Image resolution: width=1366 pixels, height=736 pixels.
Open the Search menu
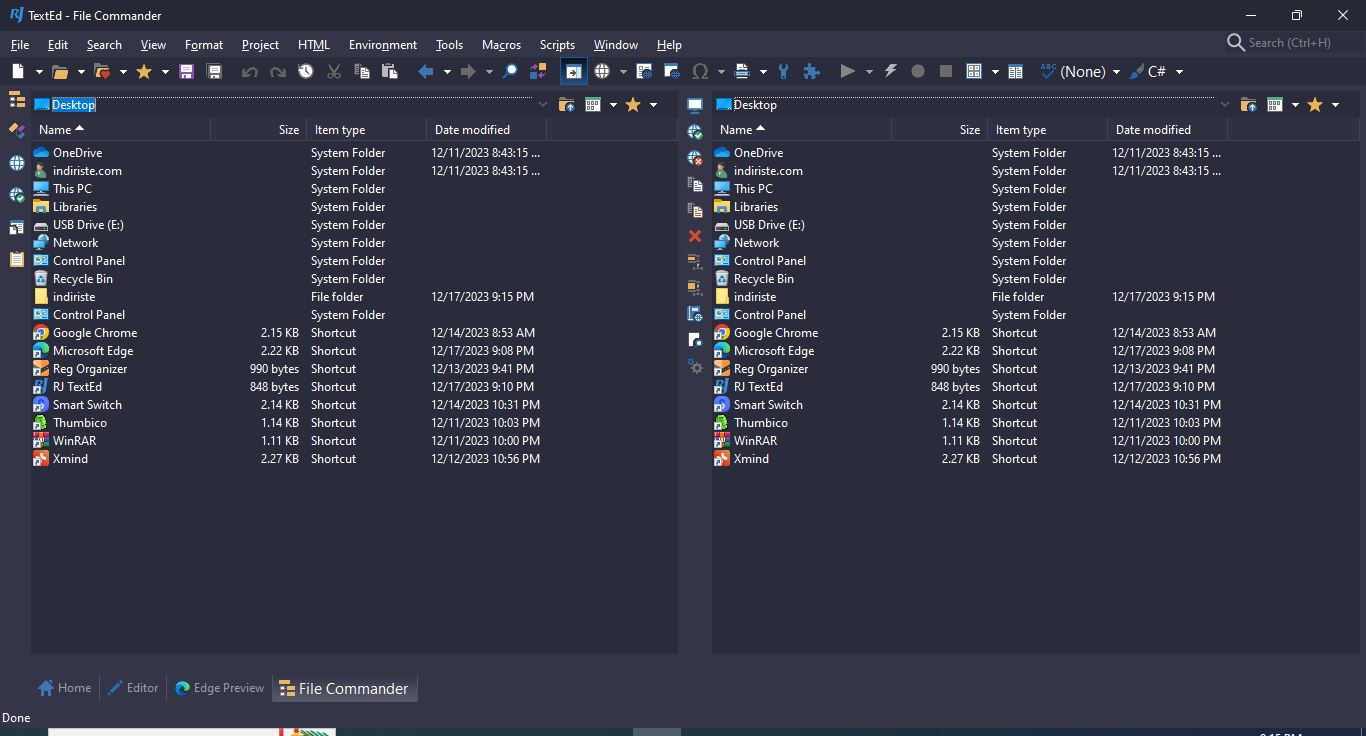click(104, 45)
